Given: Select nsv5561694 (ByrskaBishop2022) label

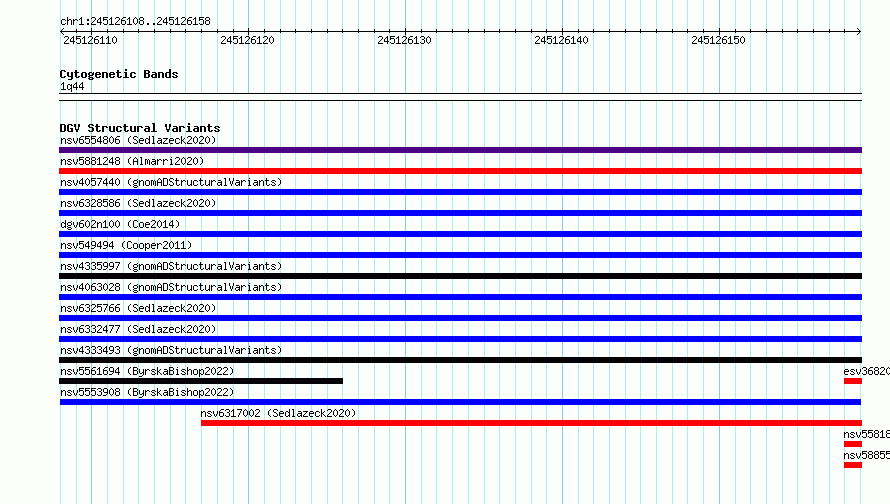Looking at the screenshot, I should click(147, 371).
